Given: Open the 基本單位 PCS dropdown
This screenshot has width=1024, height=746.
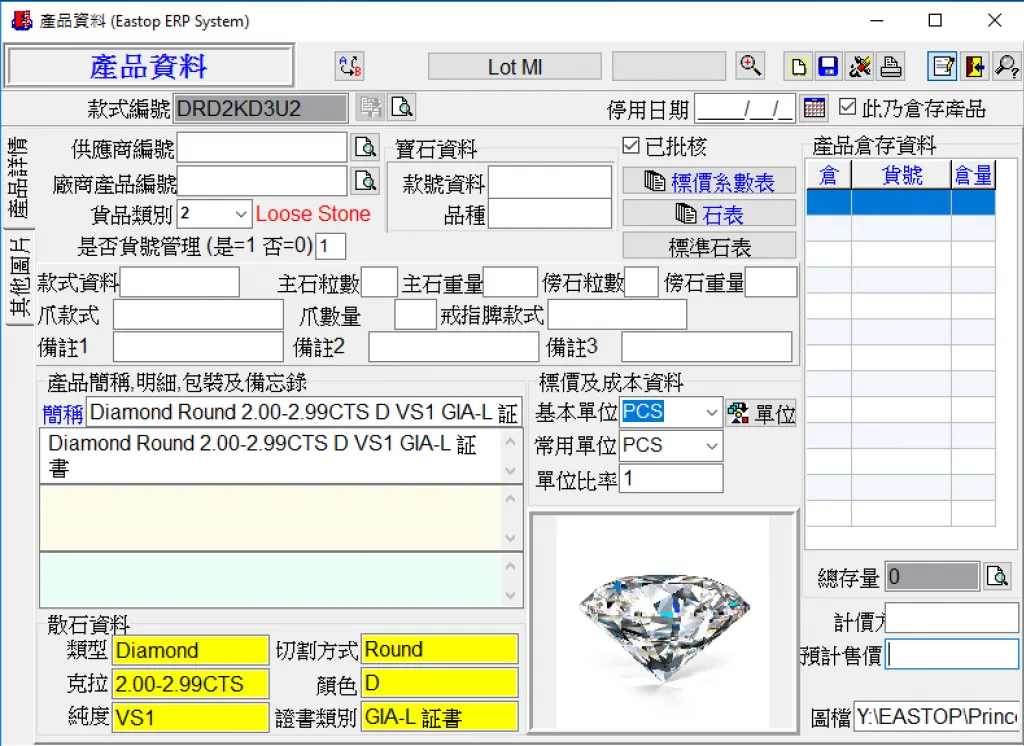Looking at the screenshot, I should tap(711, 412).
